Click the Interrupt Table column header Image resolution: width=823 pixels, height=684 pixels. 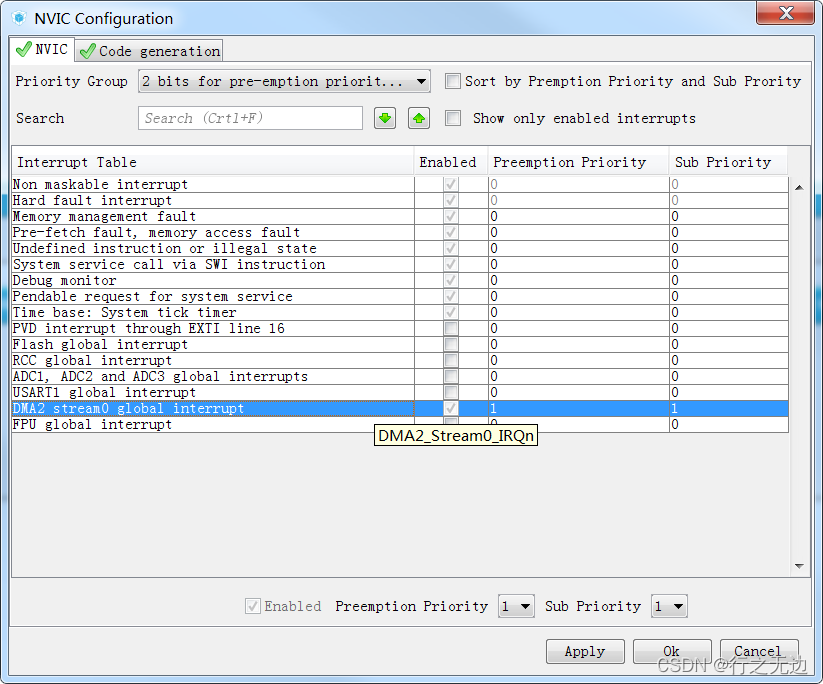pyautogui.click(x=213, y=162)
